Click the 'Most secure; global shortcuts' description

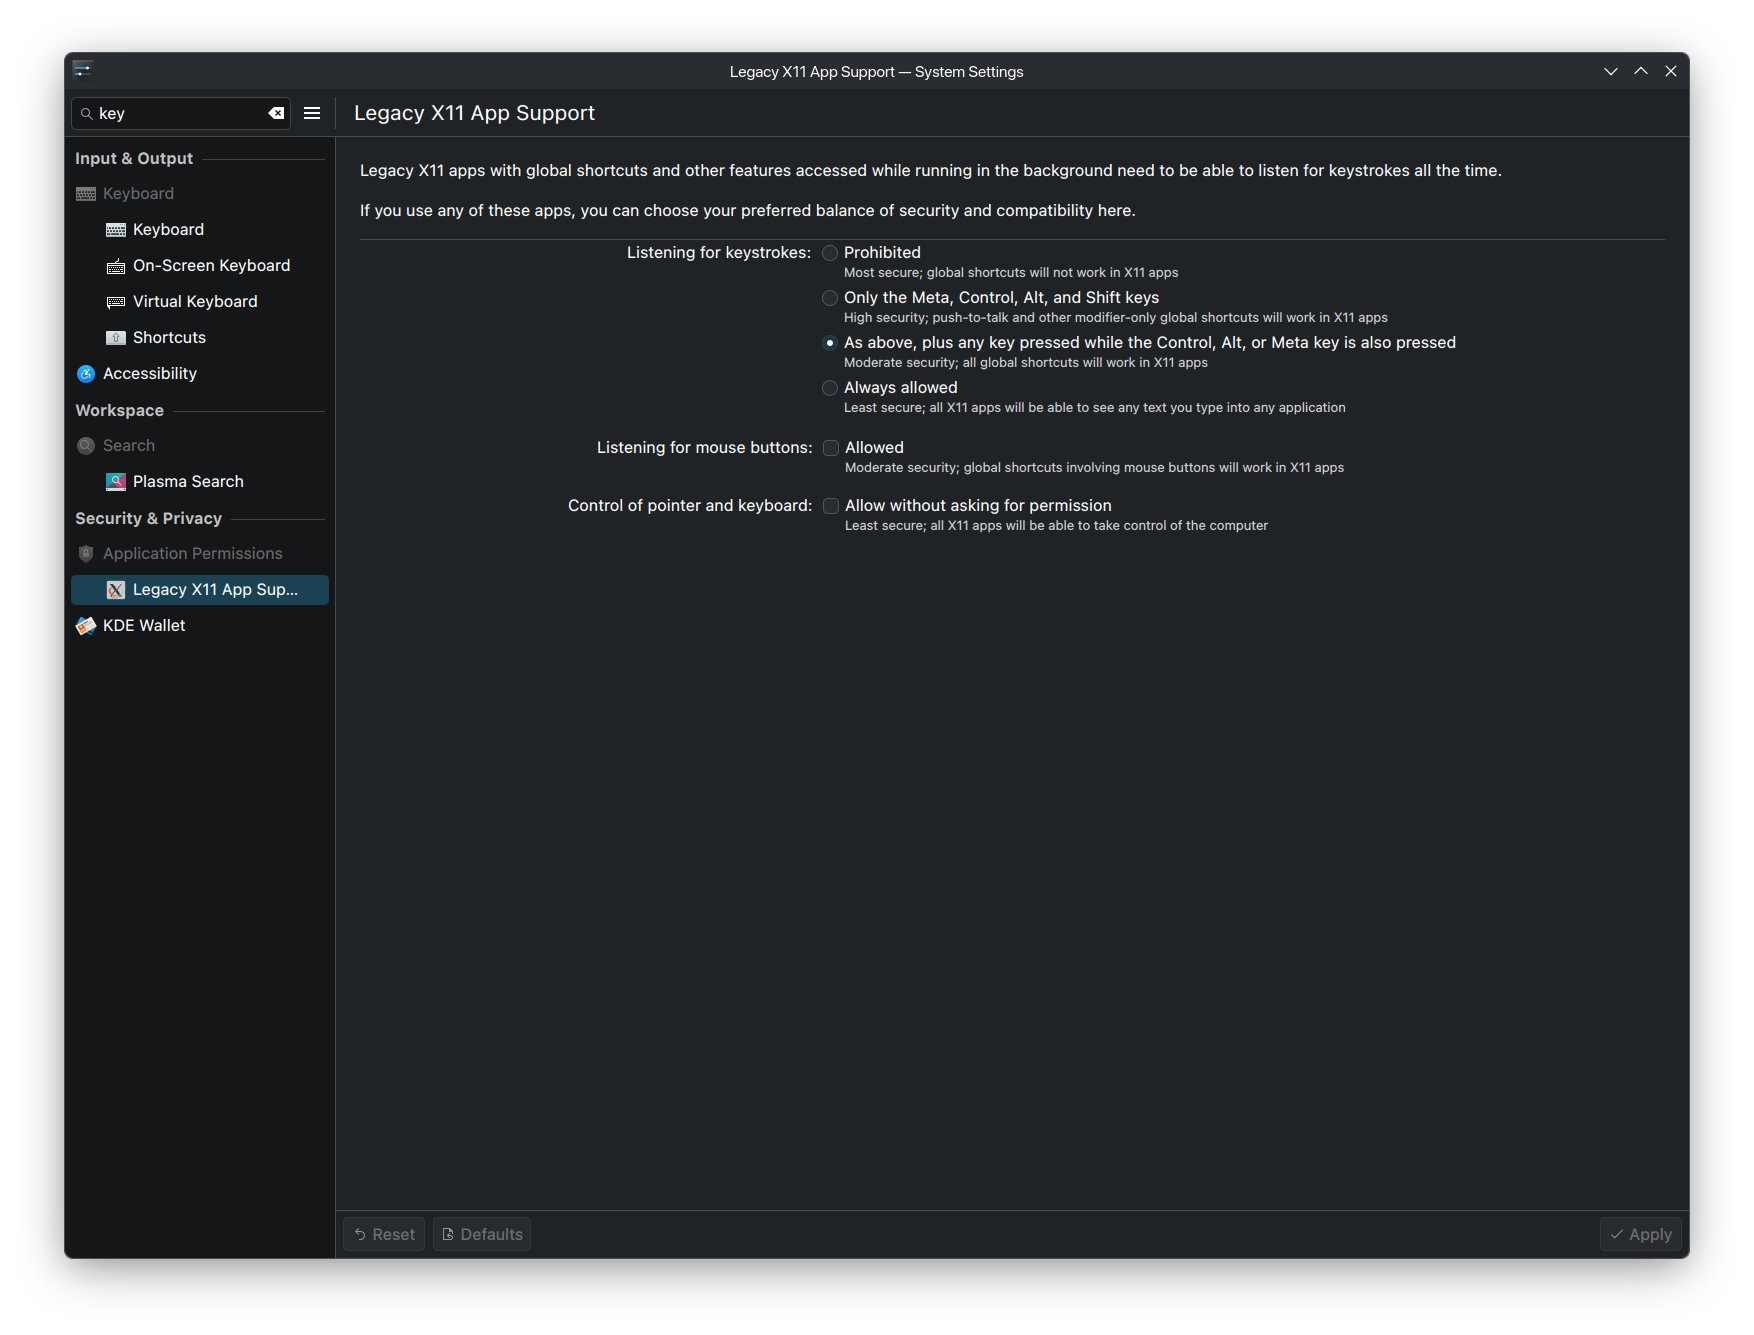[1011, 273]
